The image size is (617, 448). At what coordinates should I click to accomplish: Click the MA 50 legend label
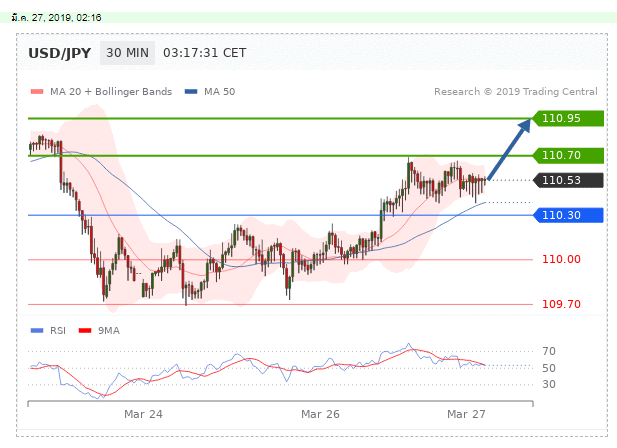[x=219, y=92]
